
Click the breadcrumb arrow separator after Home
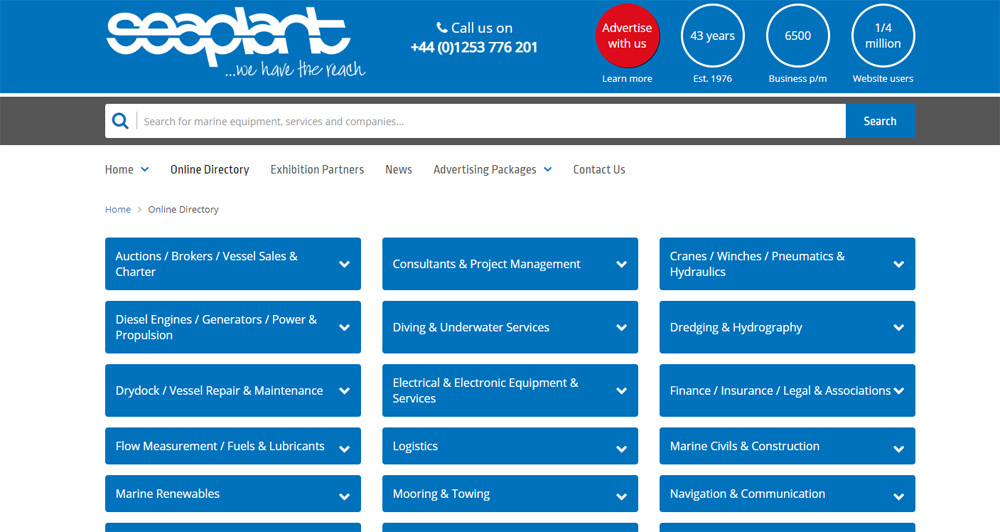point(139,209)
